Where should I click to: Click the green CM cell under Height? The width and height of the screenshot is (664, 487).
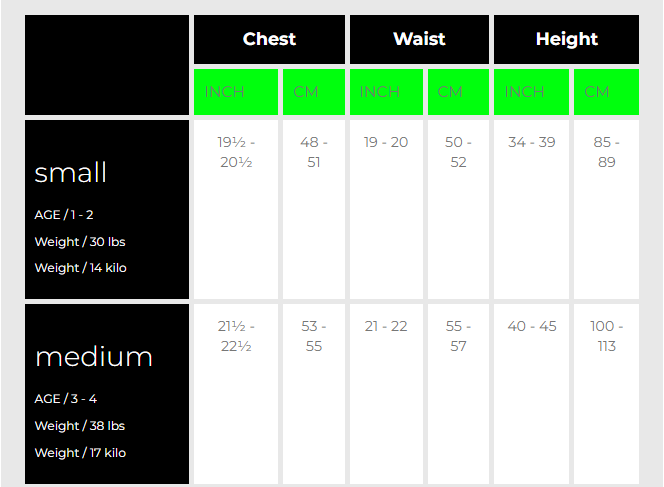pyautogui.click(x=597, y=92)
